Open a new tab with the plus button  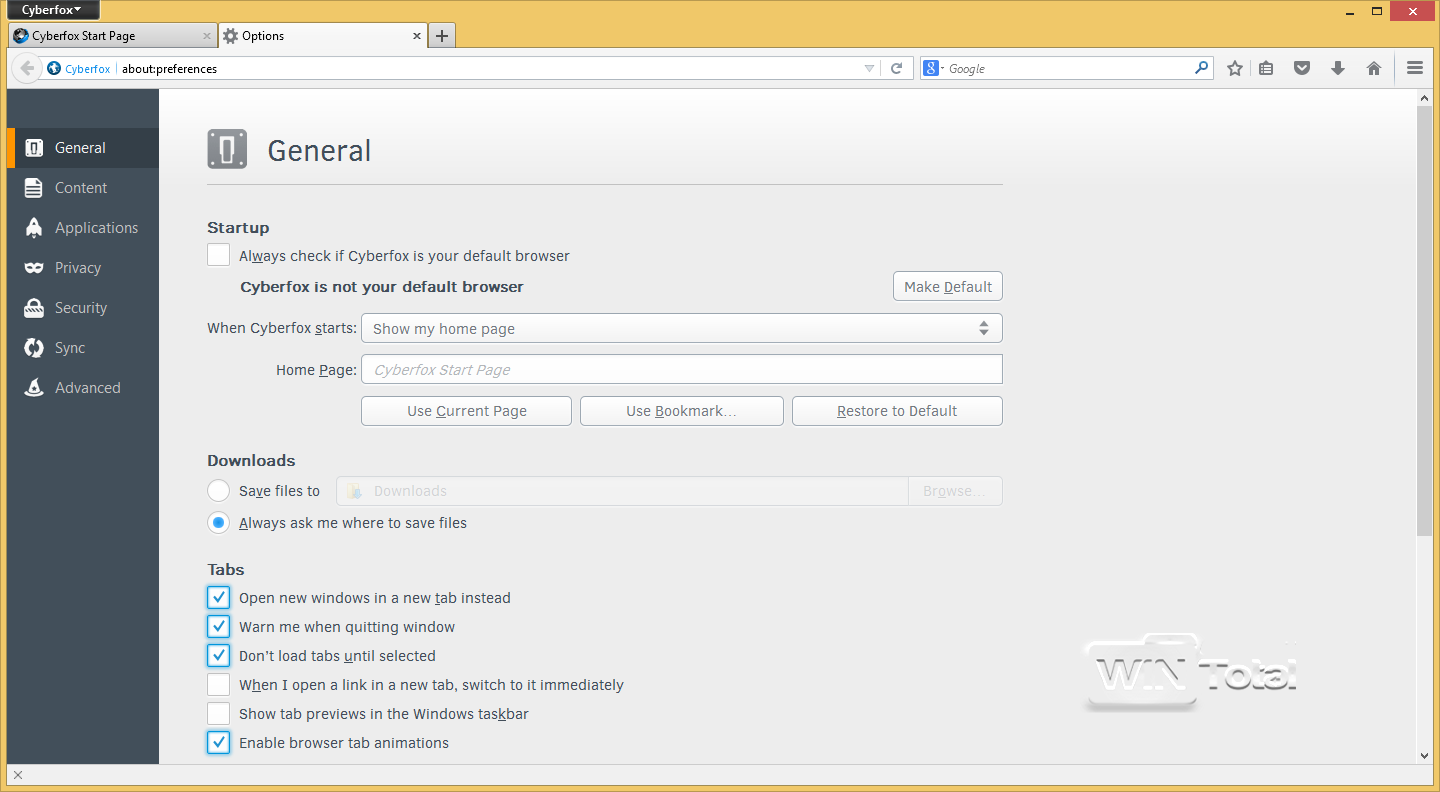[x=442, y=36]
